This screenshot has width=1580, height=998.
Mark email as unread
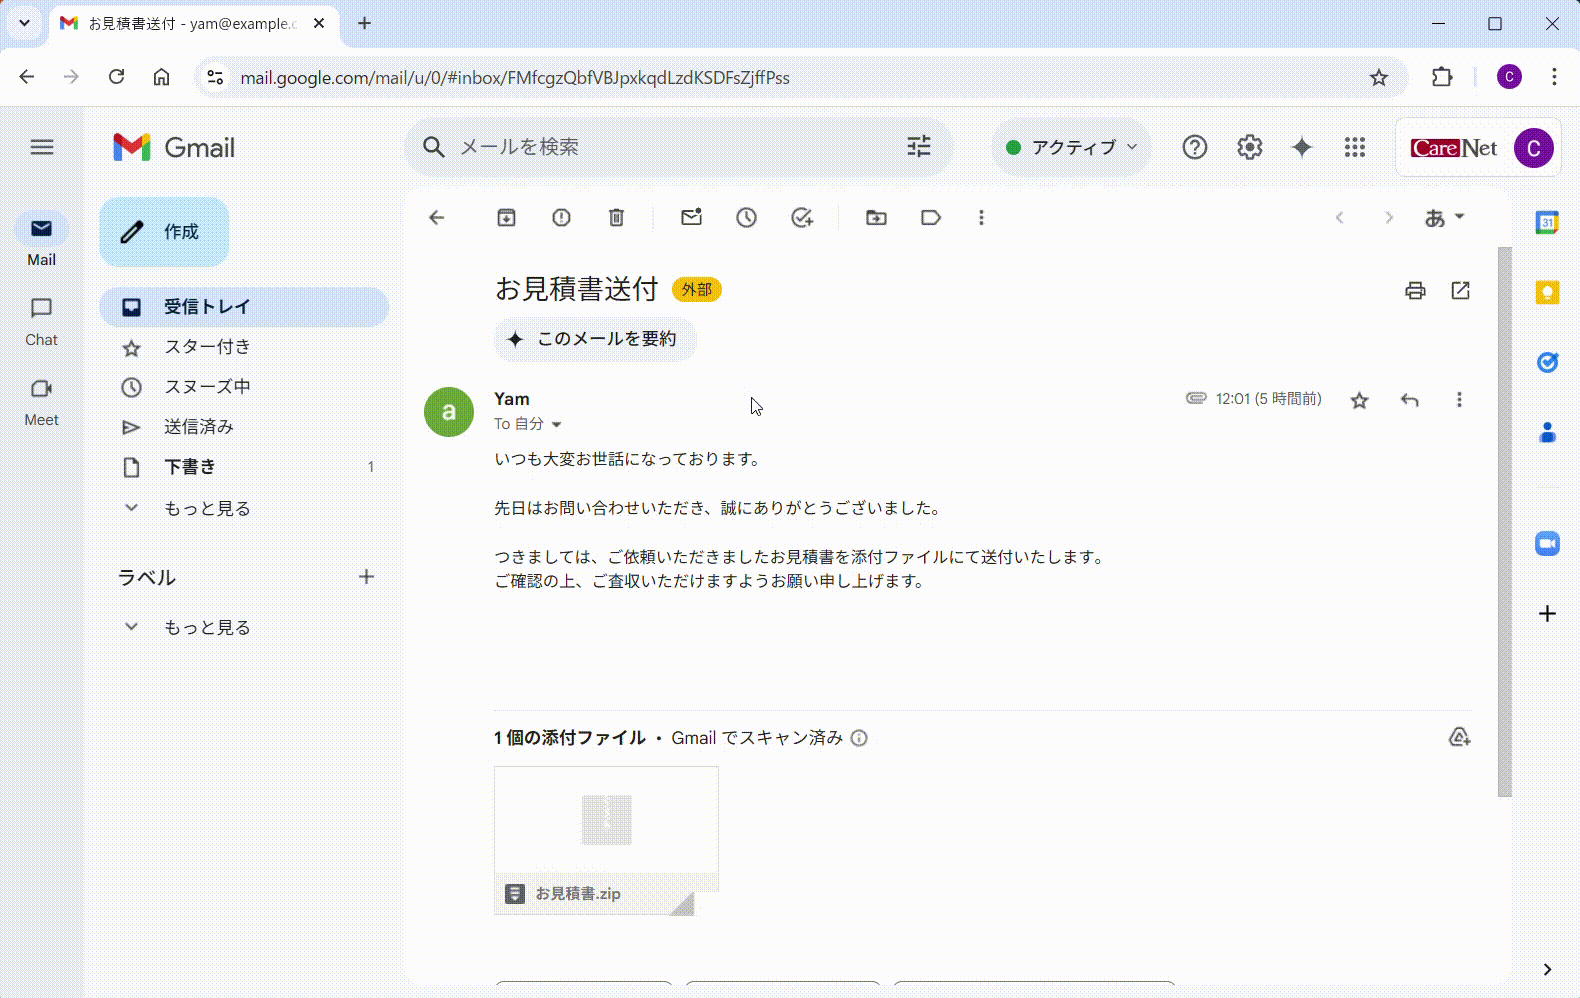[x=691, y=218]
